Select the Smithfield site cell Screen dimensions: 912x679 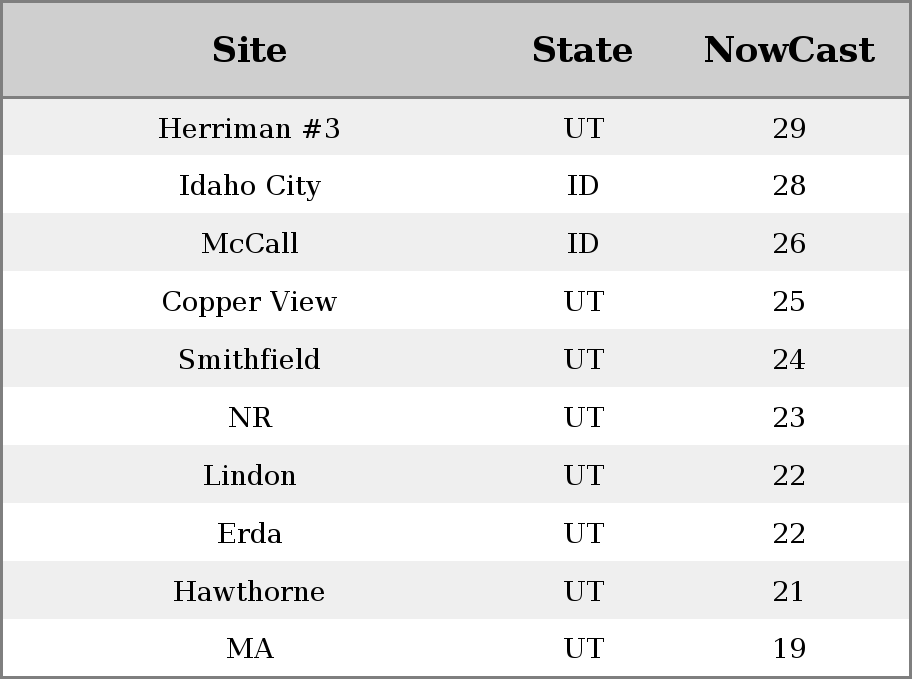pos(249,359)
